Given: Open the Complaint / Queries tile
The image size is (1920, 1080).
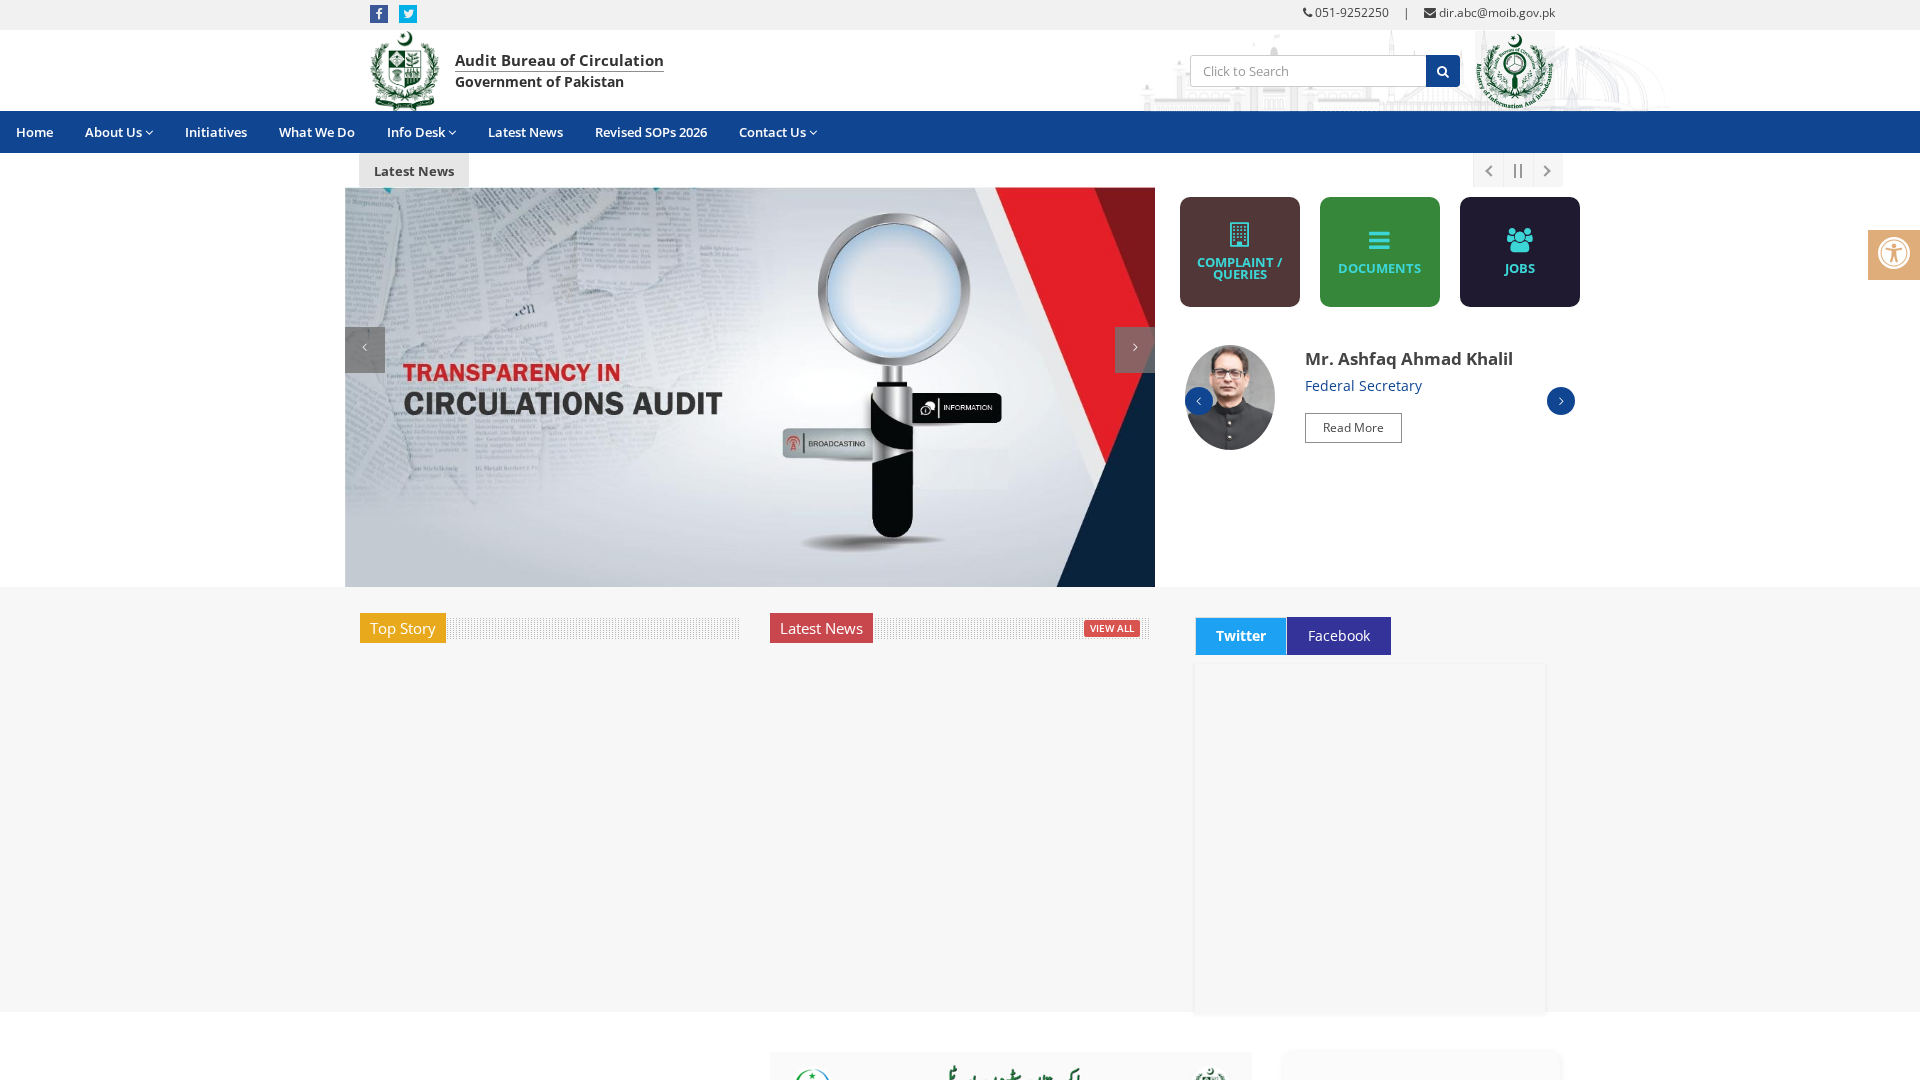Looking at the screenshot, I should point(1240,252).
